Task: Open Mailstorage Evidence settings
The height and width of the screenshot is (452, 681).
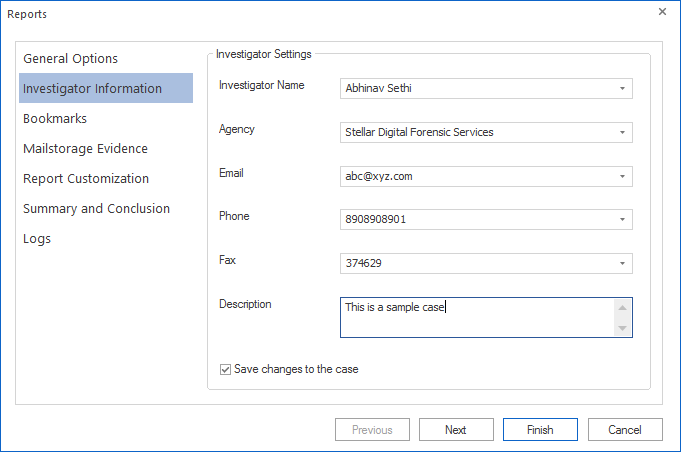Action: [85, 149]
